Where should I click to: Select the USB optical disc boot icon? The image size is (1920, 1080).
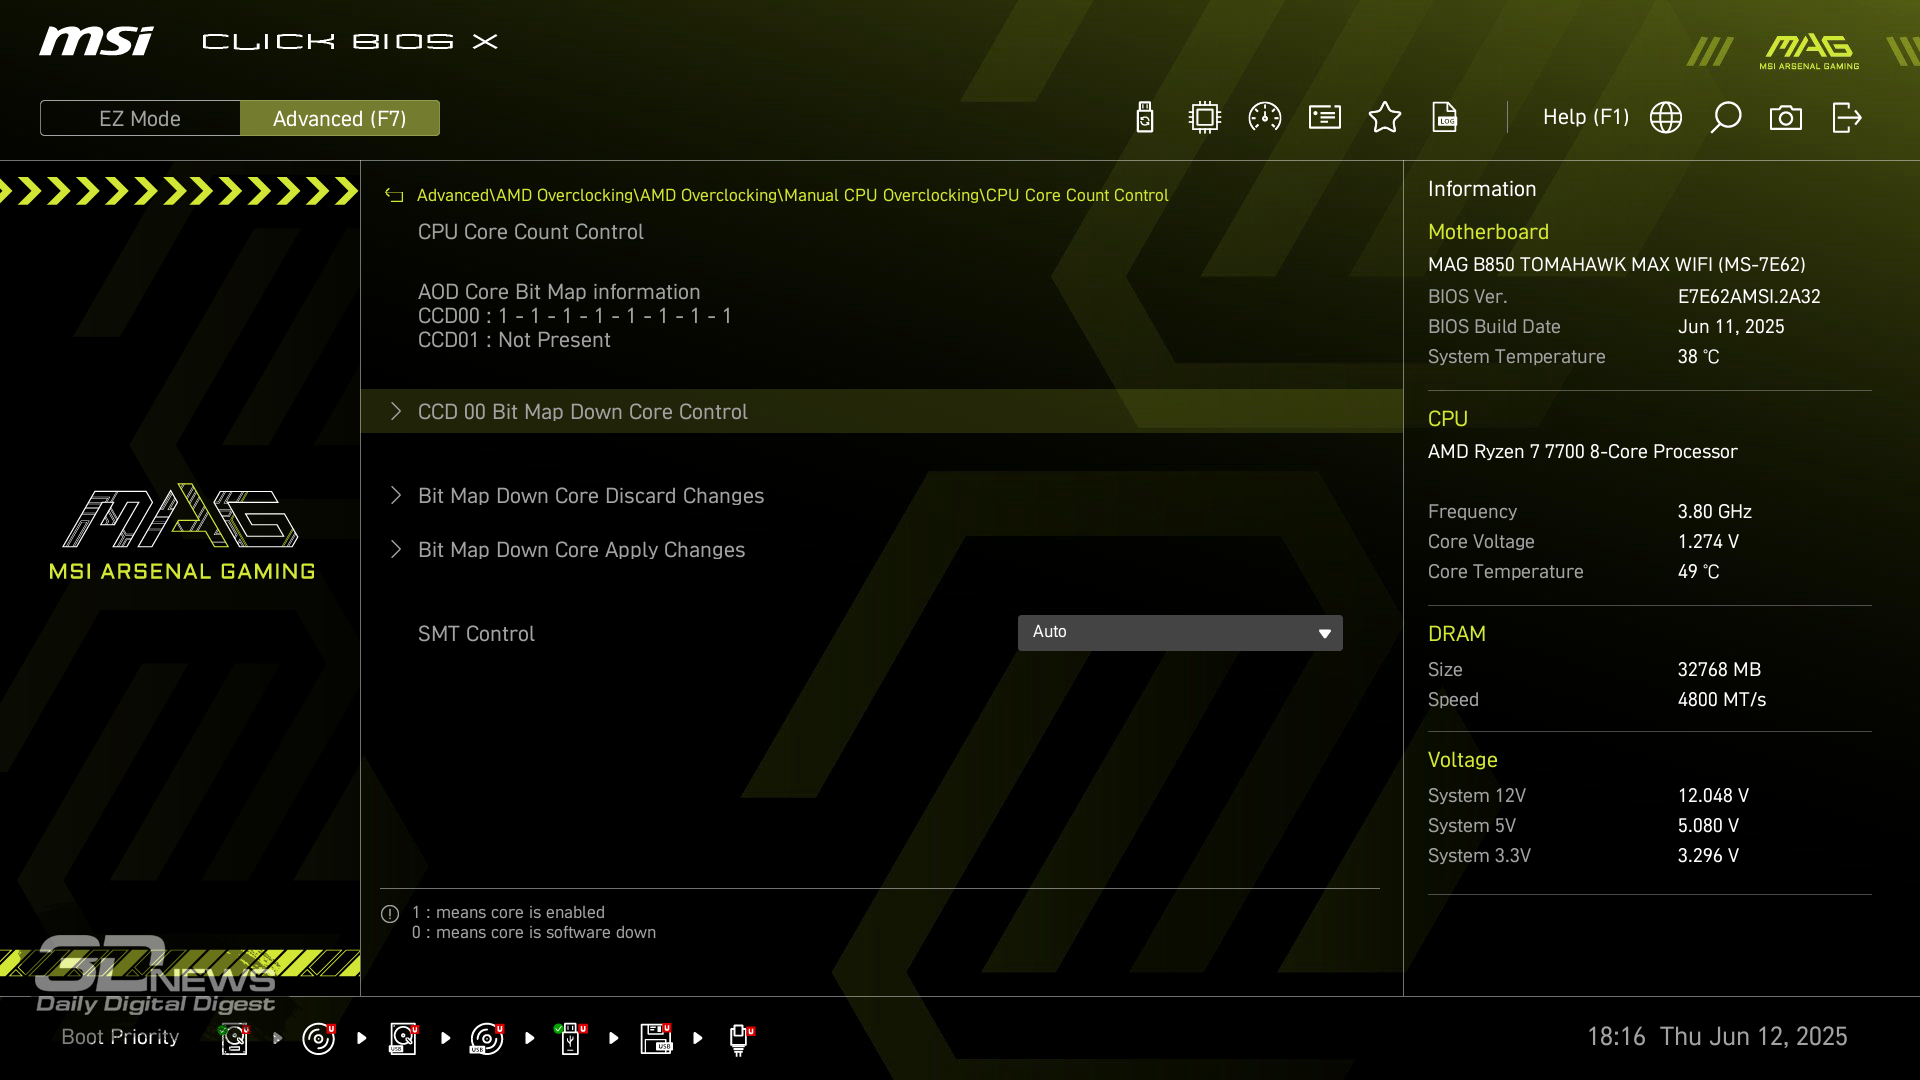[x=487, y=1039]
